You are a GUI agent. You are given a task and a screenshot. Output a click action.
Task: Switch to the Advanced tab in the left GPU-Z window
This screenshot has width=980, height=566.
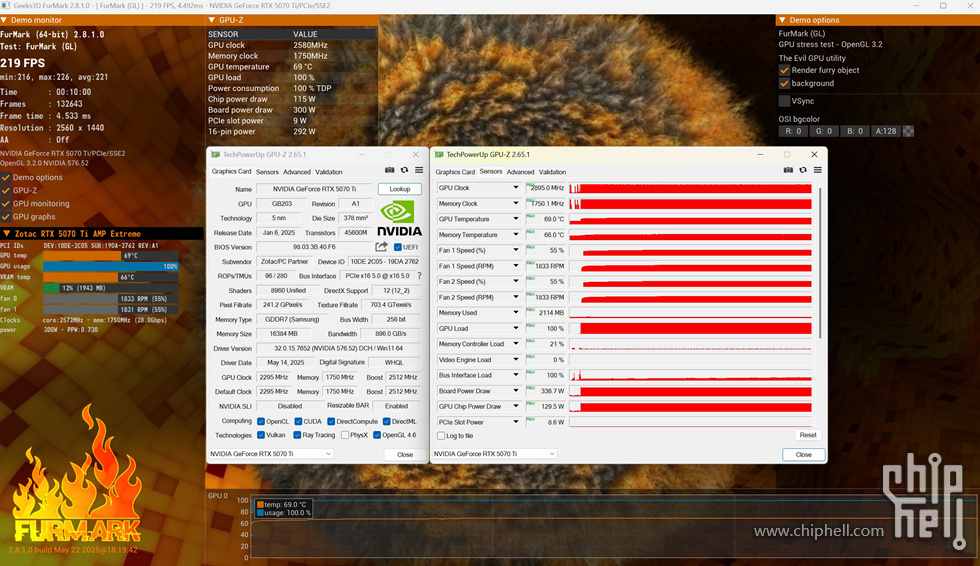pyautogui.click(x=297, y=172)
